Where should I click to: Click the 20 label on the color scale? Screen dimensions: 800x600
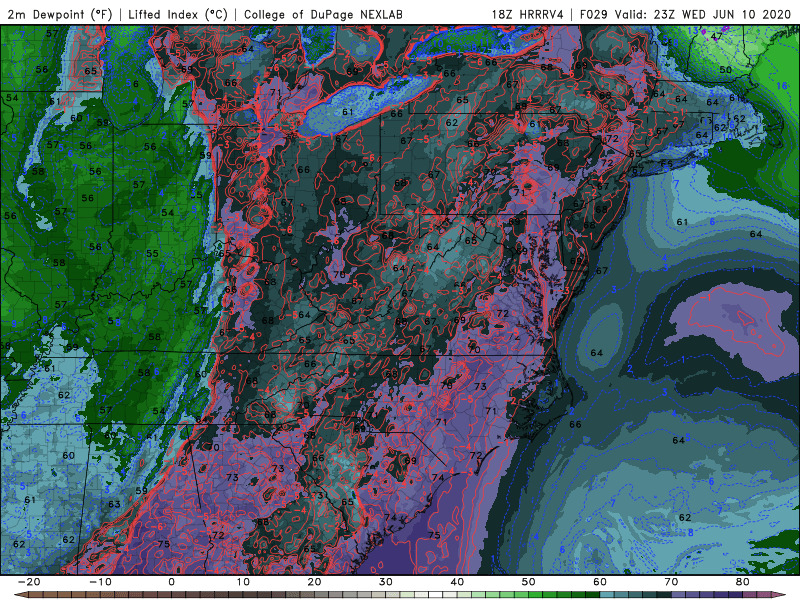pos(314,582)
